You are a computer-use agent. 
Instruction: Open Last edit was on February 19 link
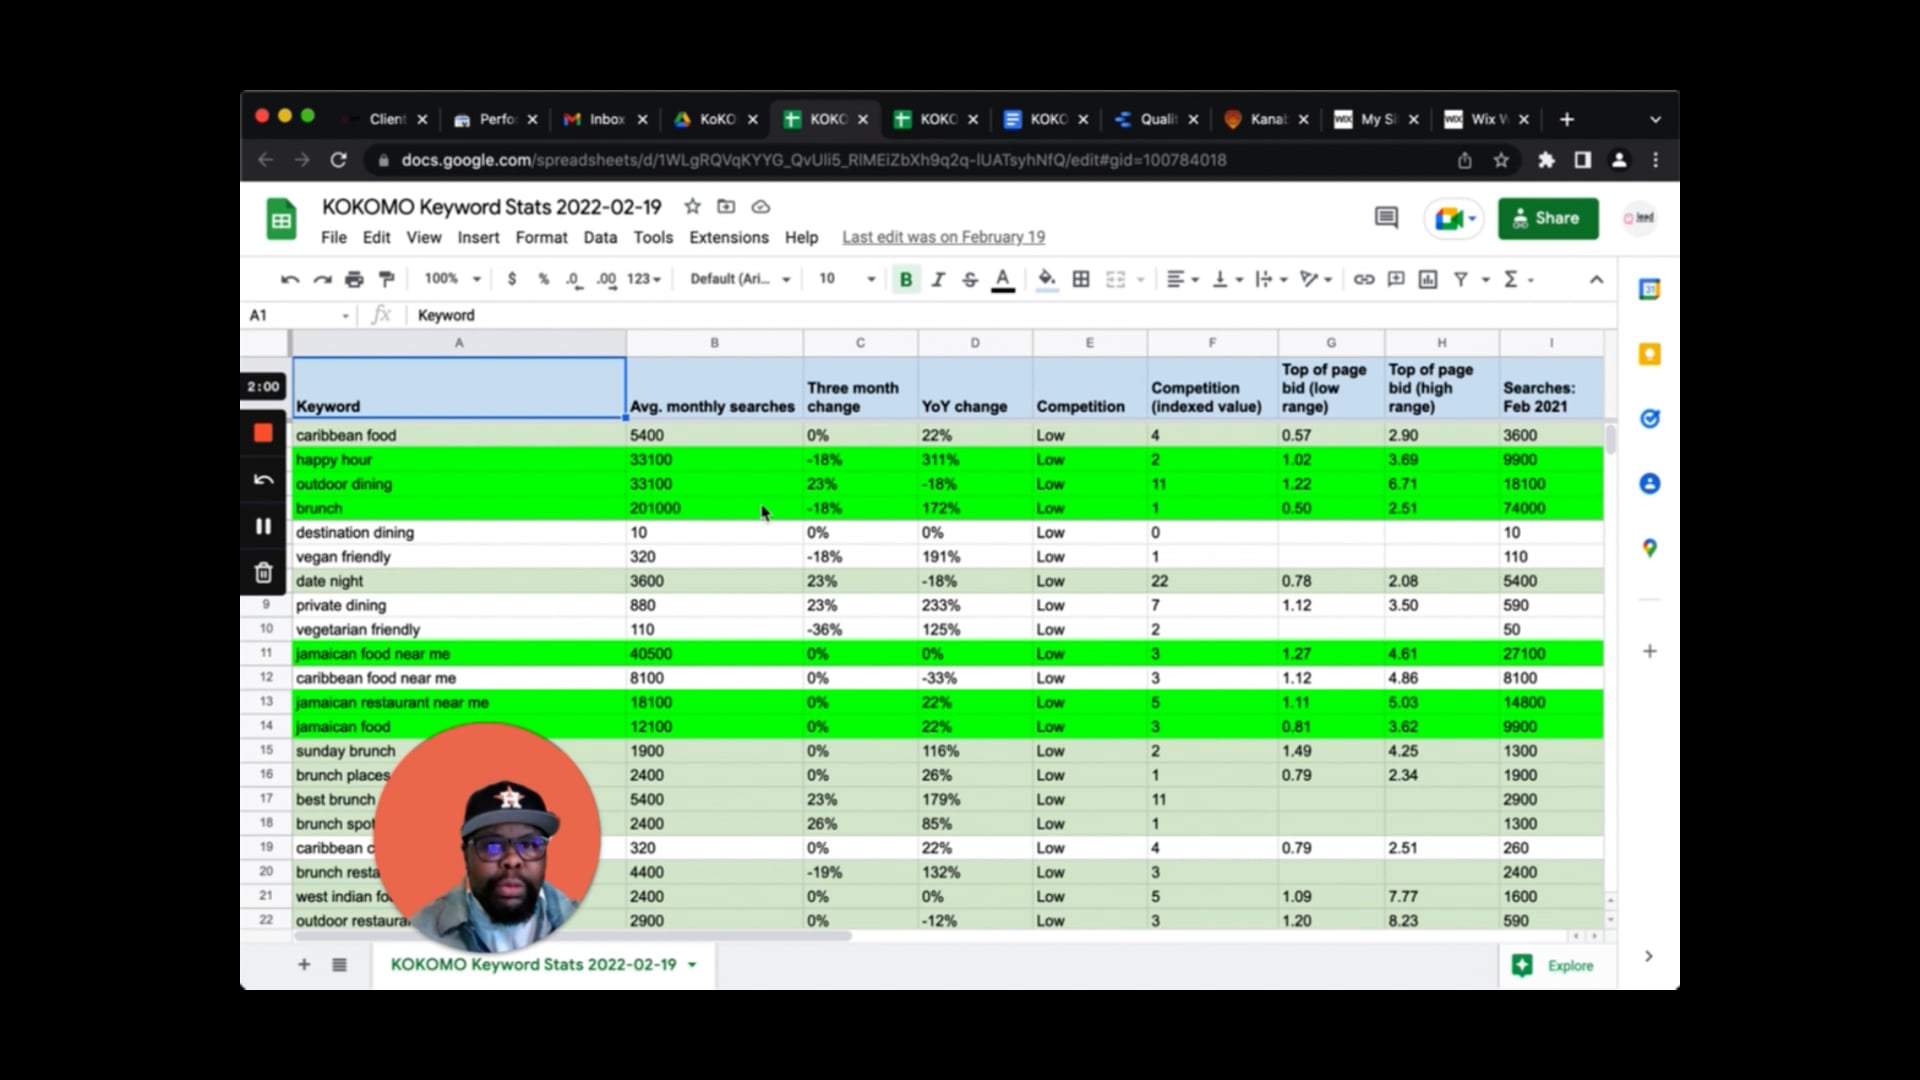[x=943, y=237]
